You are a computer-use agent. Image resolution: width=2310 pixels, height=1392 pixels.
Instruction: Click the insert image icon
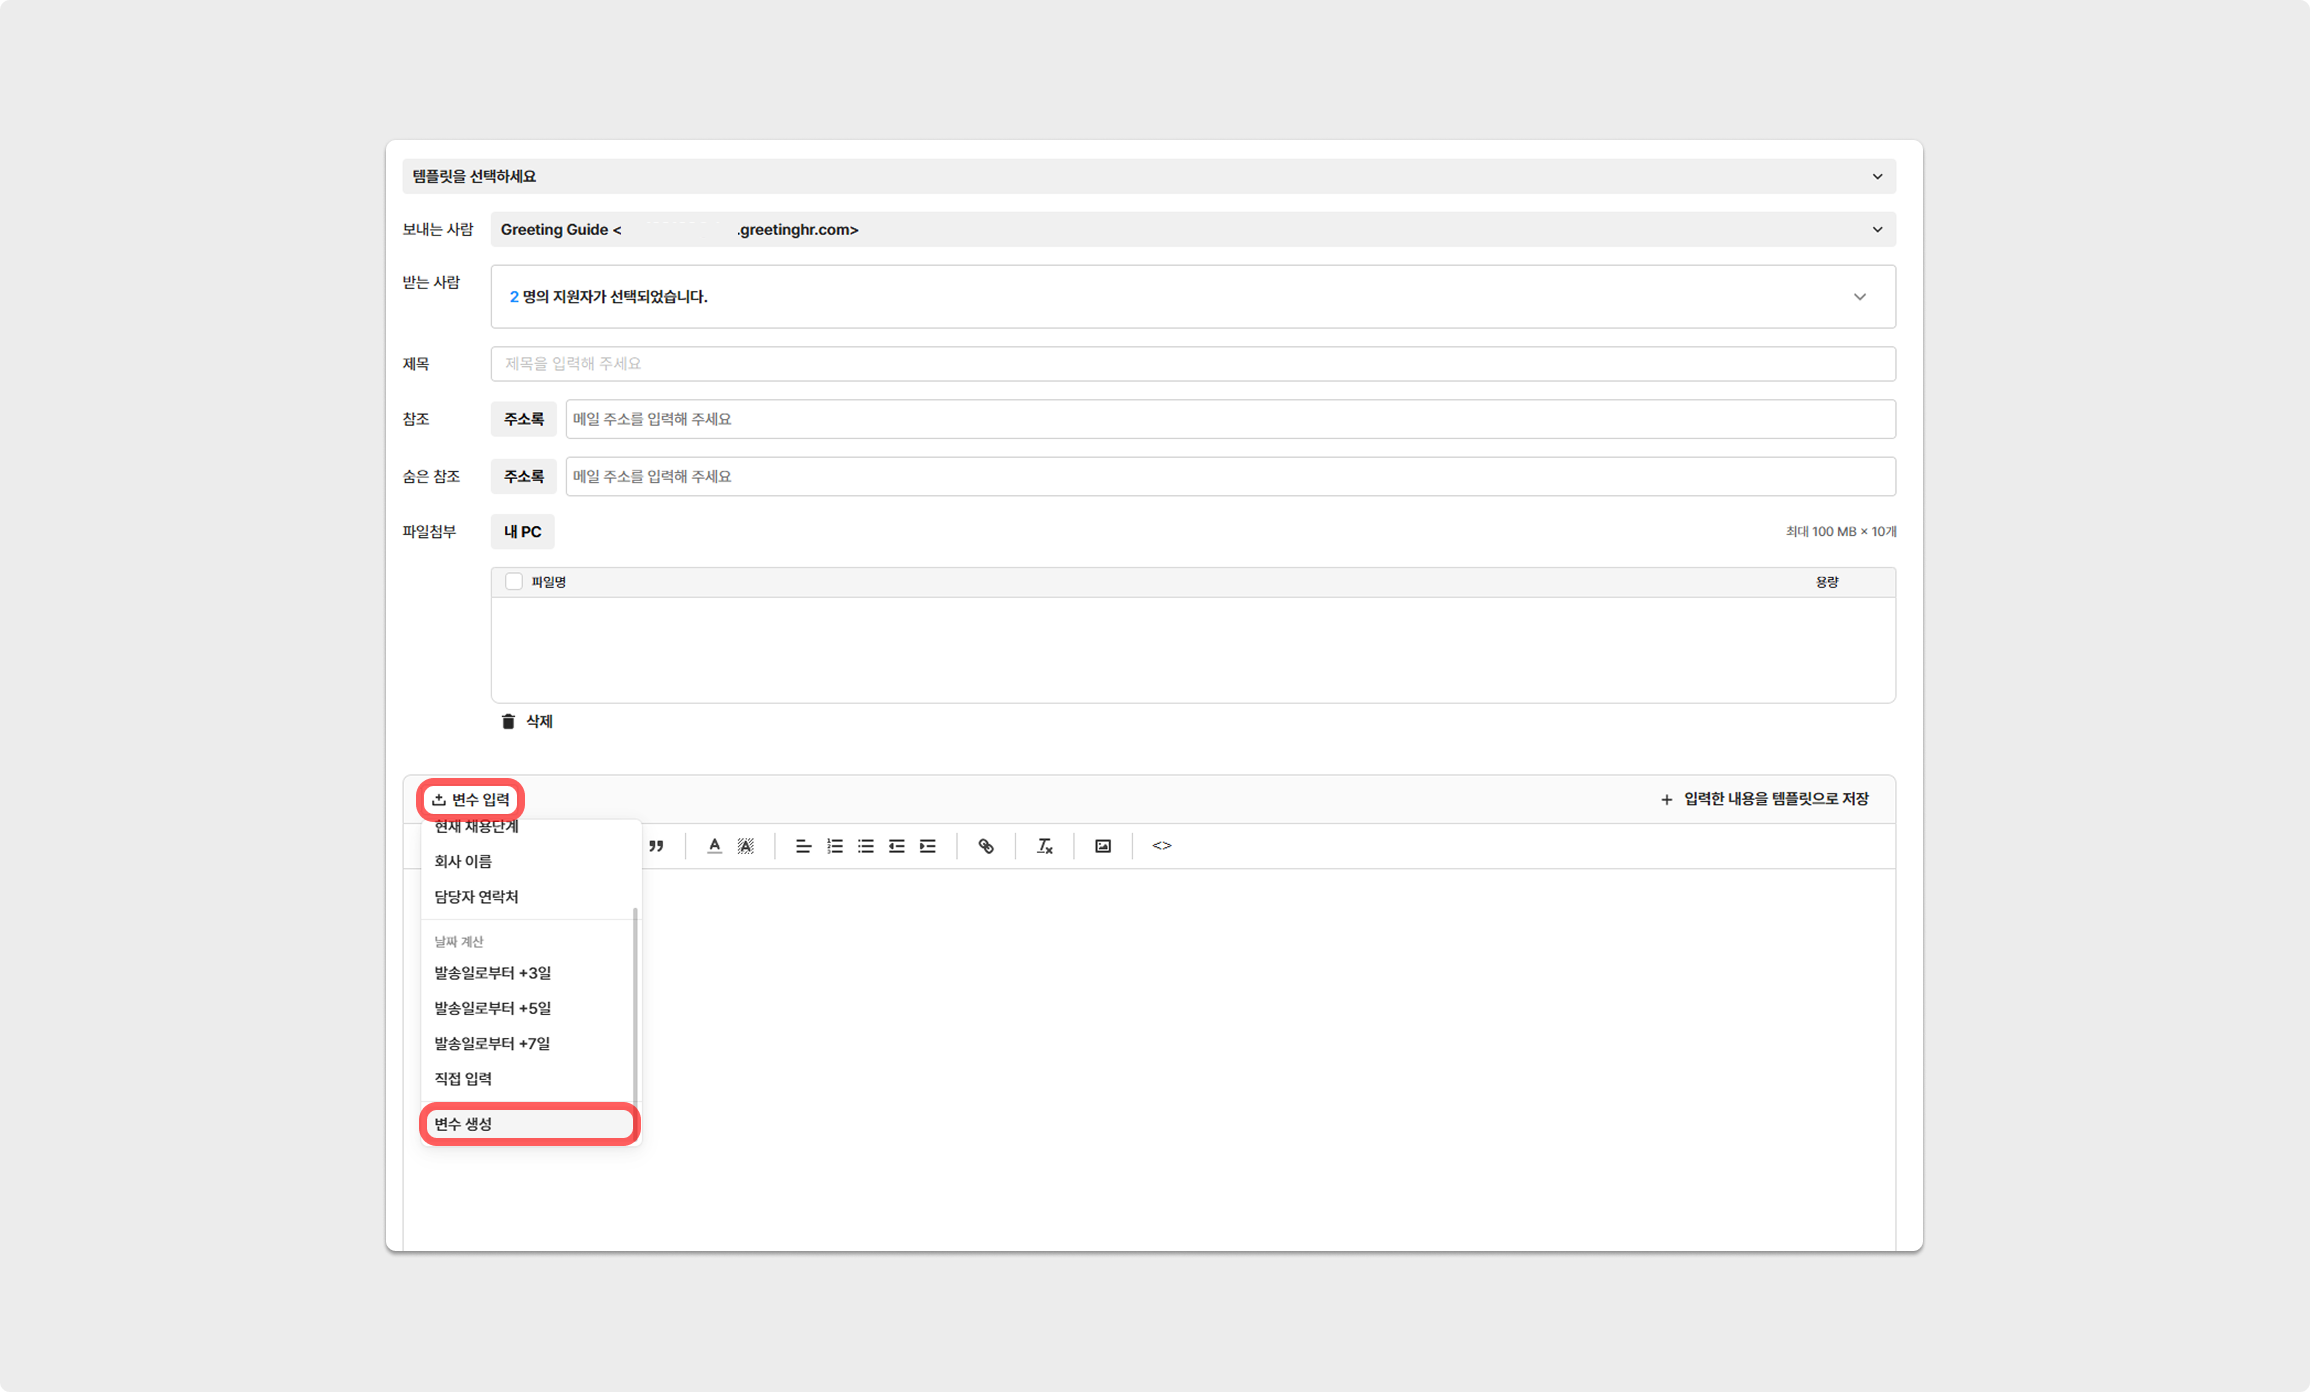pyautogui.click(x=1103, y=846)
